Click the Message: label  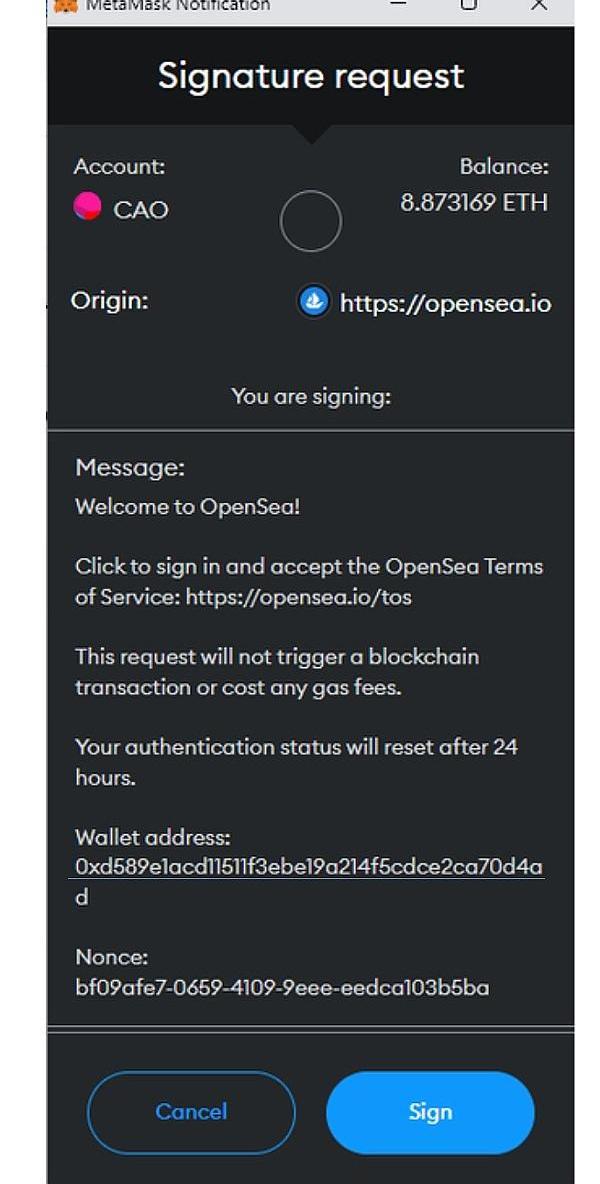(130, 467)
